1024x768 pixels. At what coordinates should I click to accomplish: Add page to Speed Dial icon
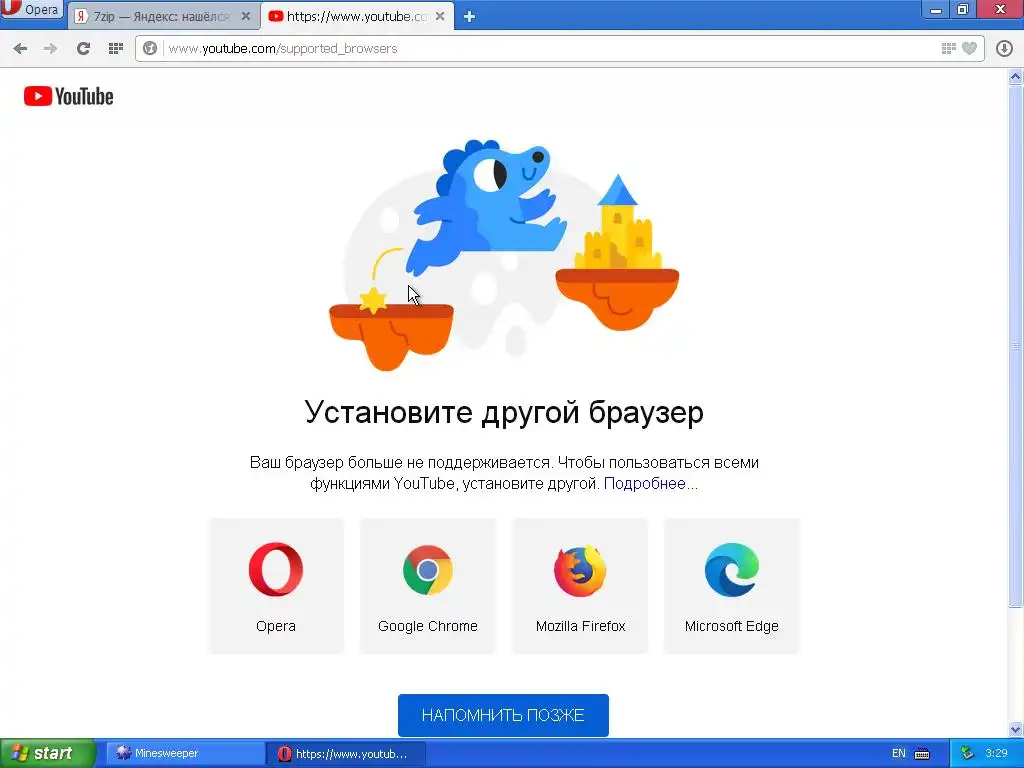[x=948, y=48]
